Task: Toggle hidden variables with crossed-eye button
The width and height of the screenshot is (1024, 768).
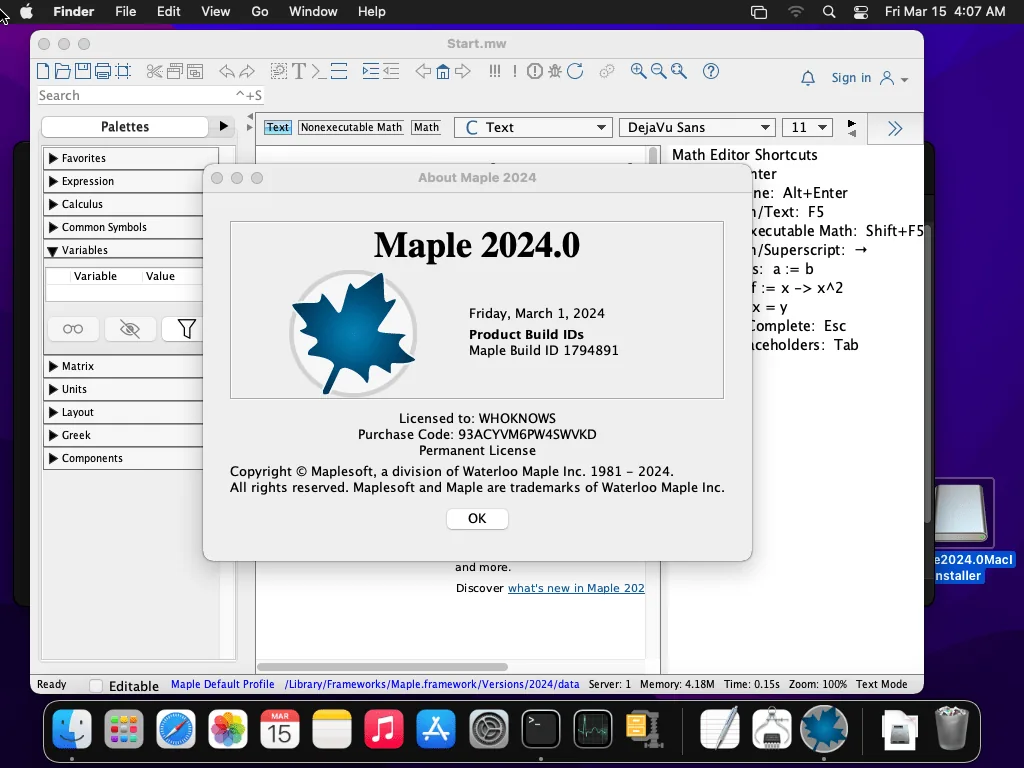Action: click(x=130, y=328)
